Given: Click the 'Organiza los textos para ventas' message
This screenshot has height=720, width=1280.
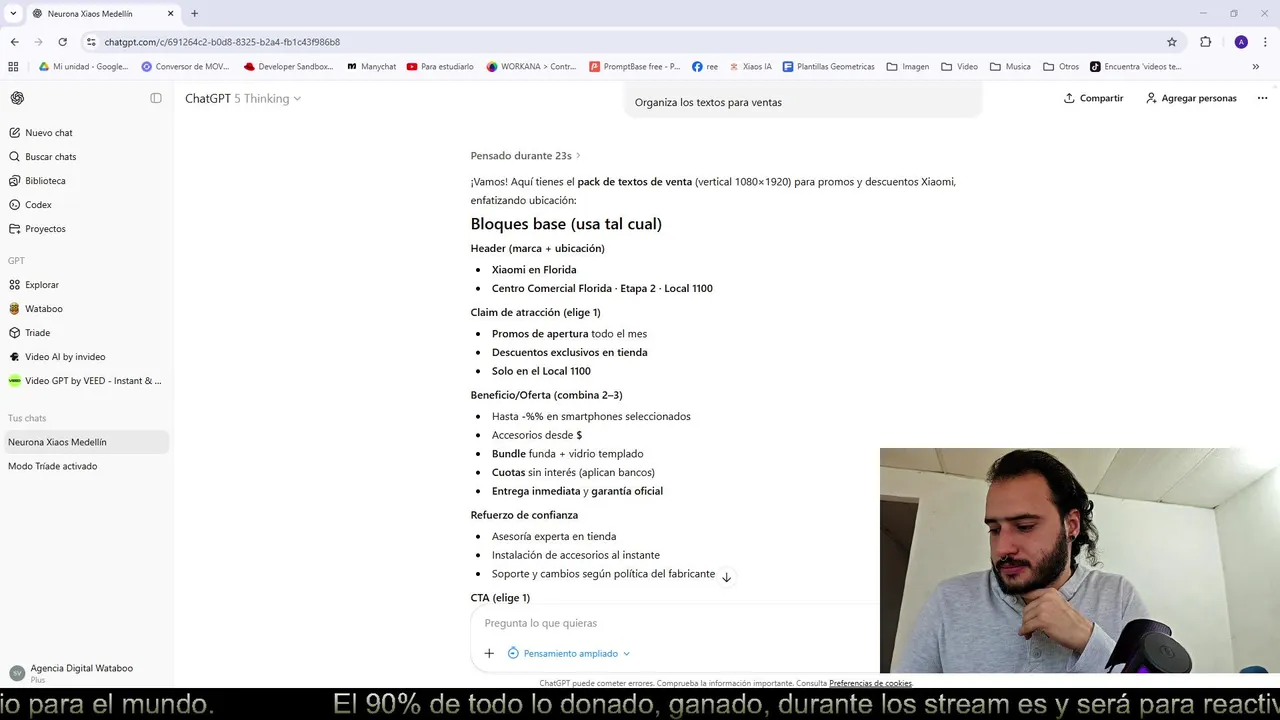Looking at the screenshot, I should pyautogui.click(x=708, y=102).
